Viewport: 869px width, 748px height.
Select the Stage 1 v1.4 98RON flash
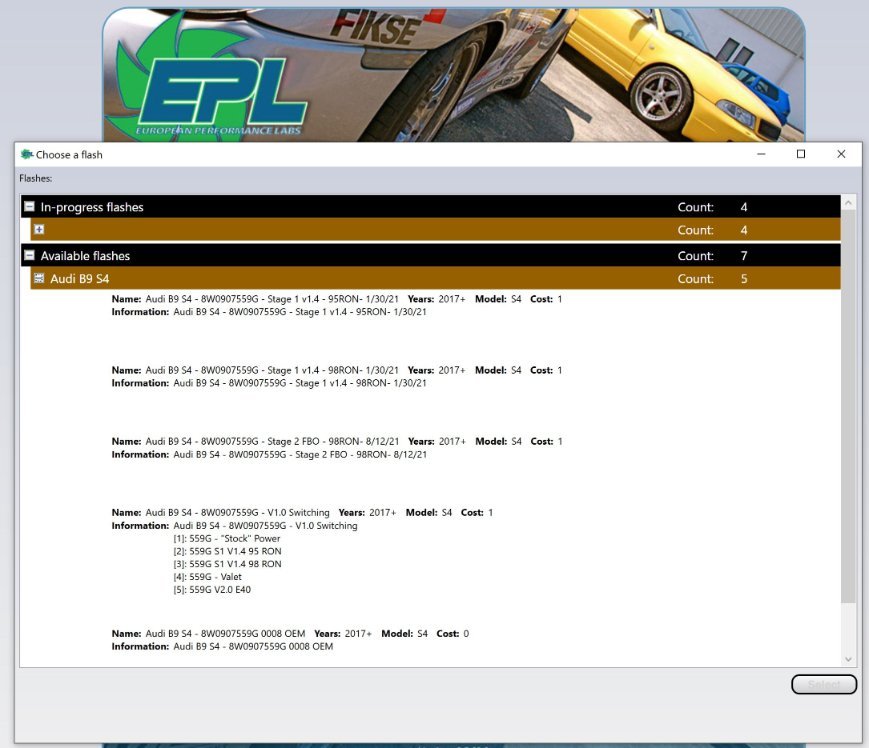(336, 377)
